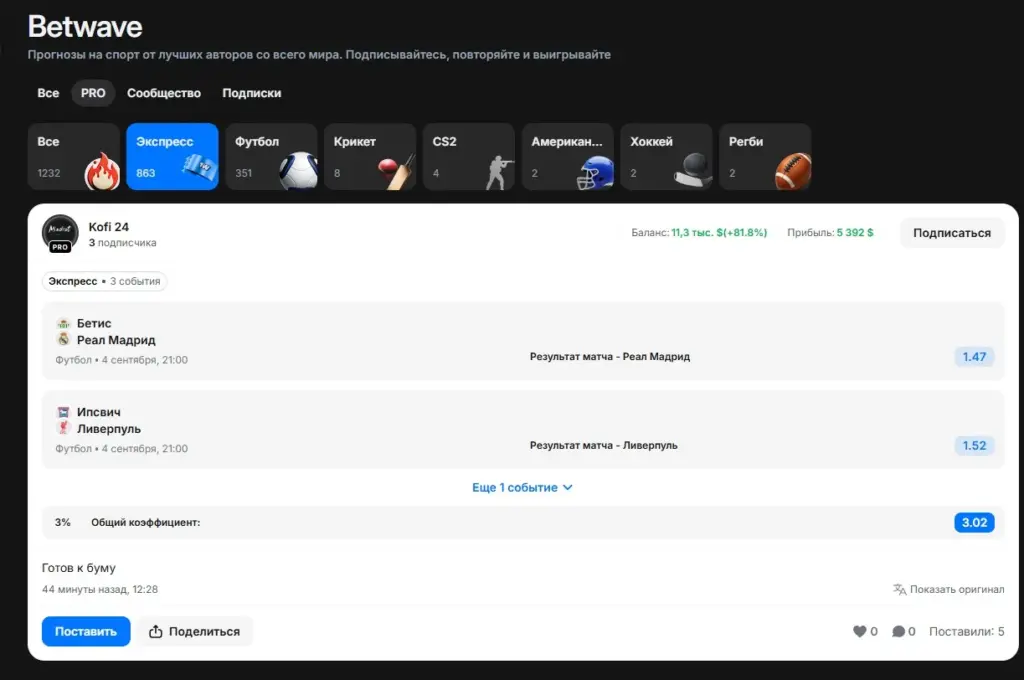The image size is (1024, 680).
Task: Click the 44 минуты назад, 12:28 timestamp
Action: click(100, 589)
